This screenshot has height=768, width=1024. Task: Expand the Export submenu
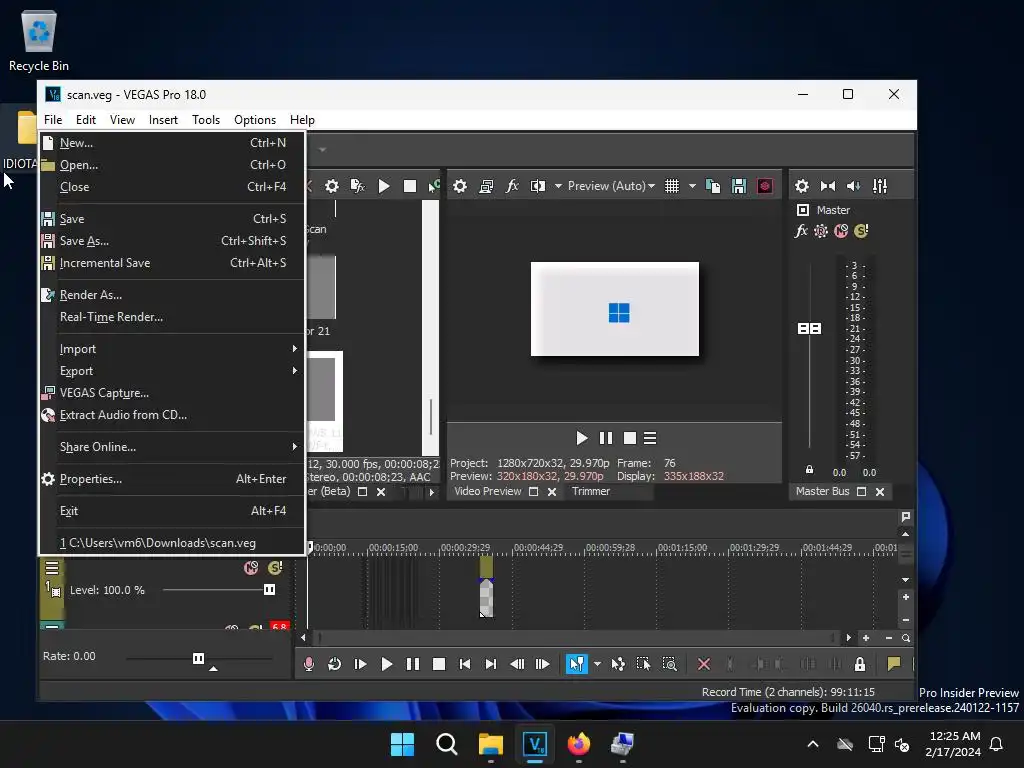pos(172,371)
